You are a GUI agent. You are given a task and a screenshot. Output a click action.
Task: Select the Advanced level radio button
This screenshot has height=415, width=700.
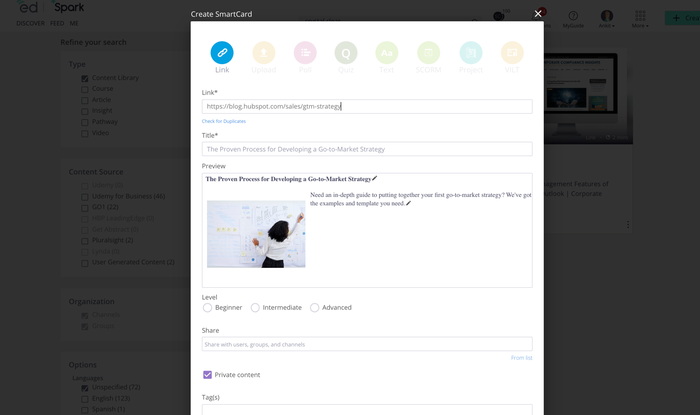(x=314, y=307)
